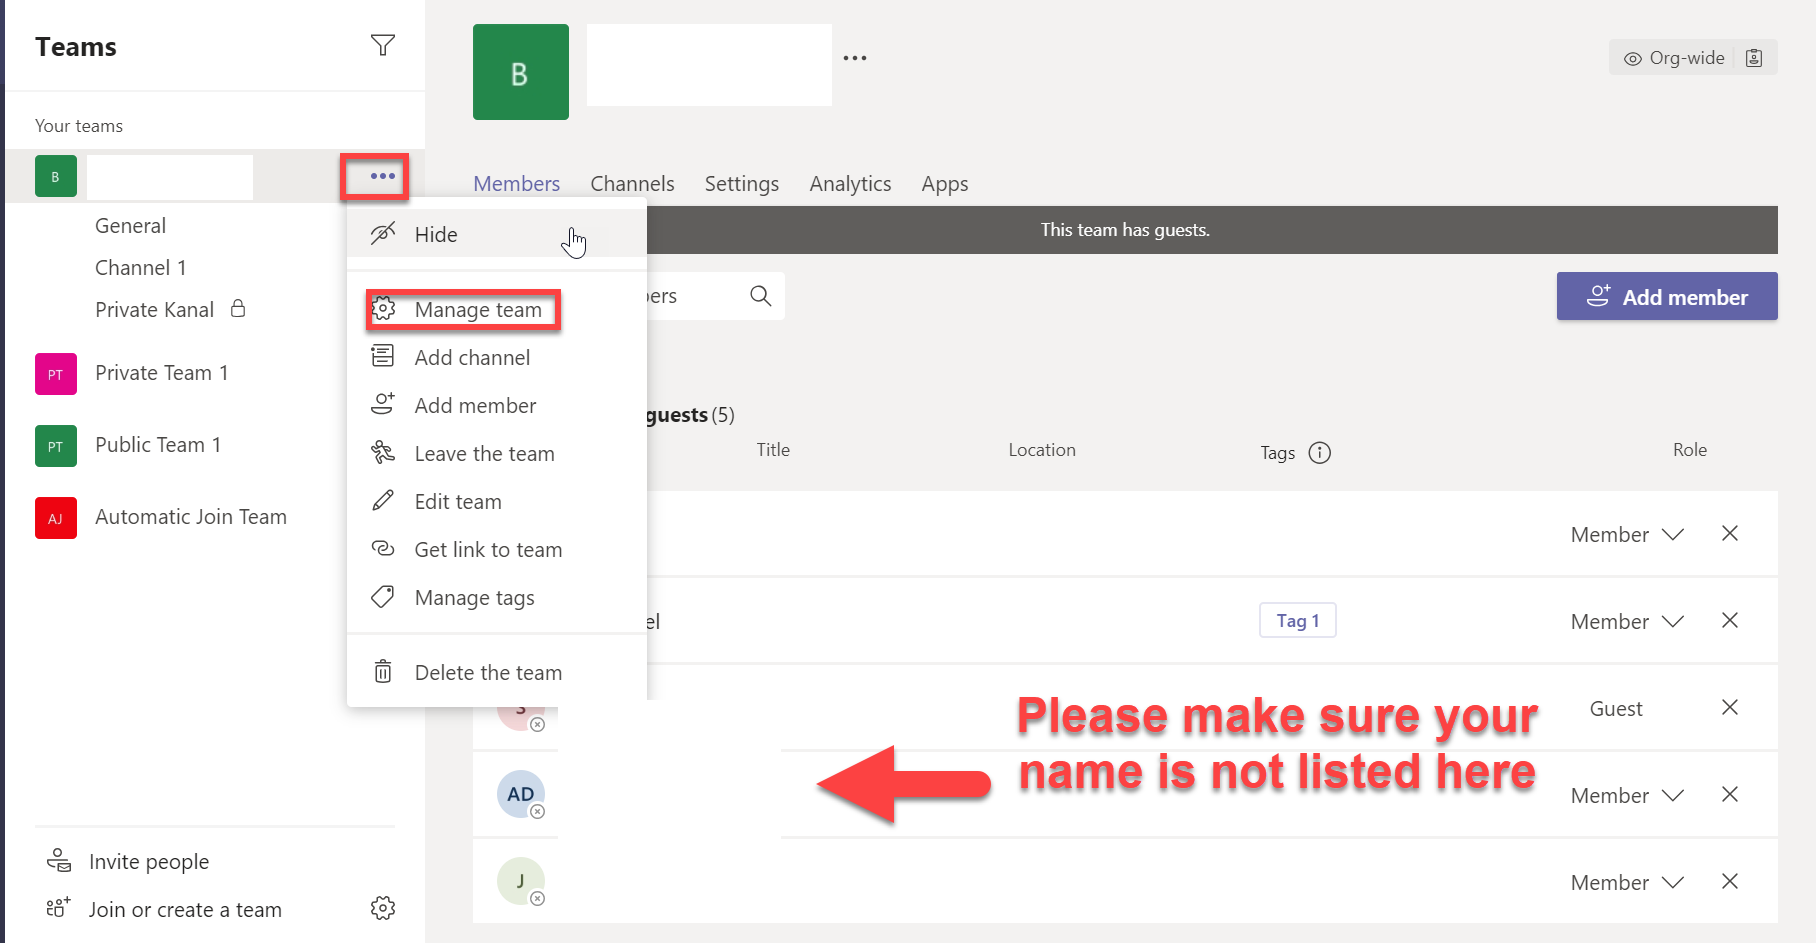
Task: Click the Title column header
Action: tap(773, 450)
